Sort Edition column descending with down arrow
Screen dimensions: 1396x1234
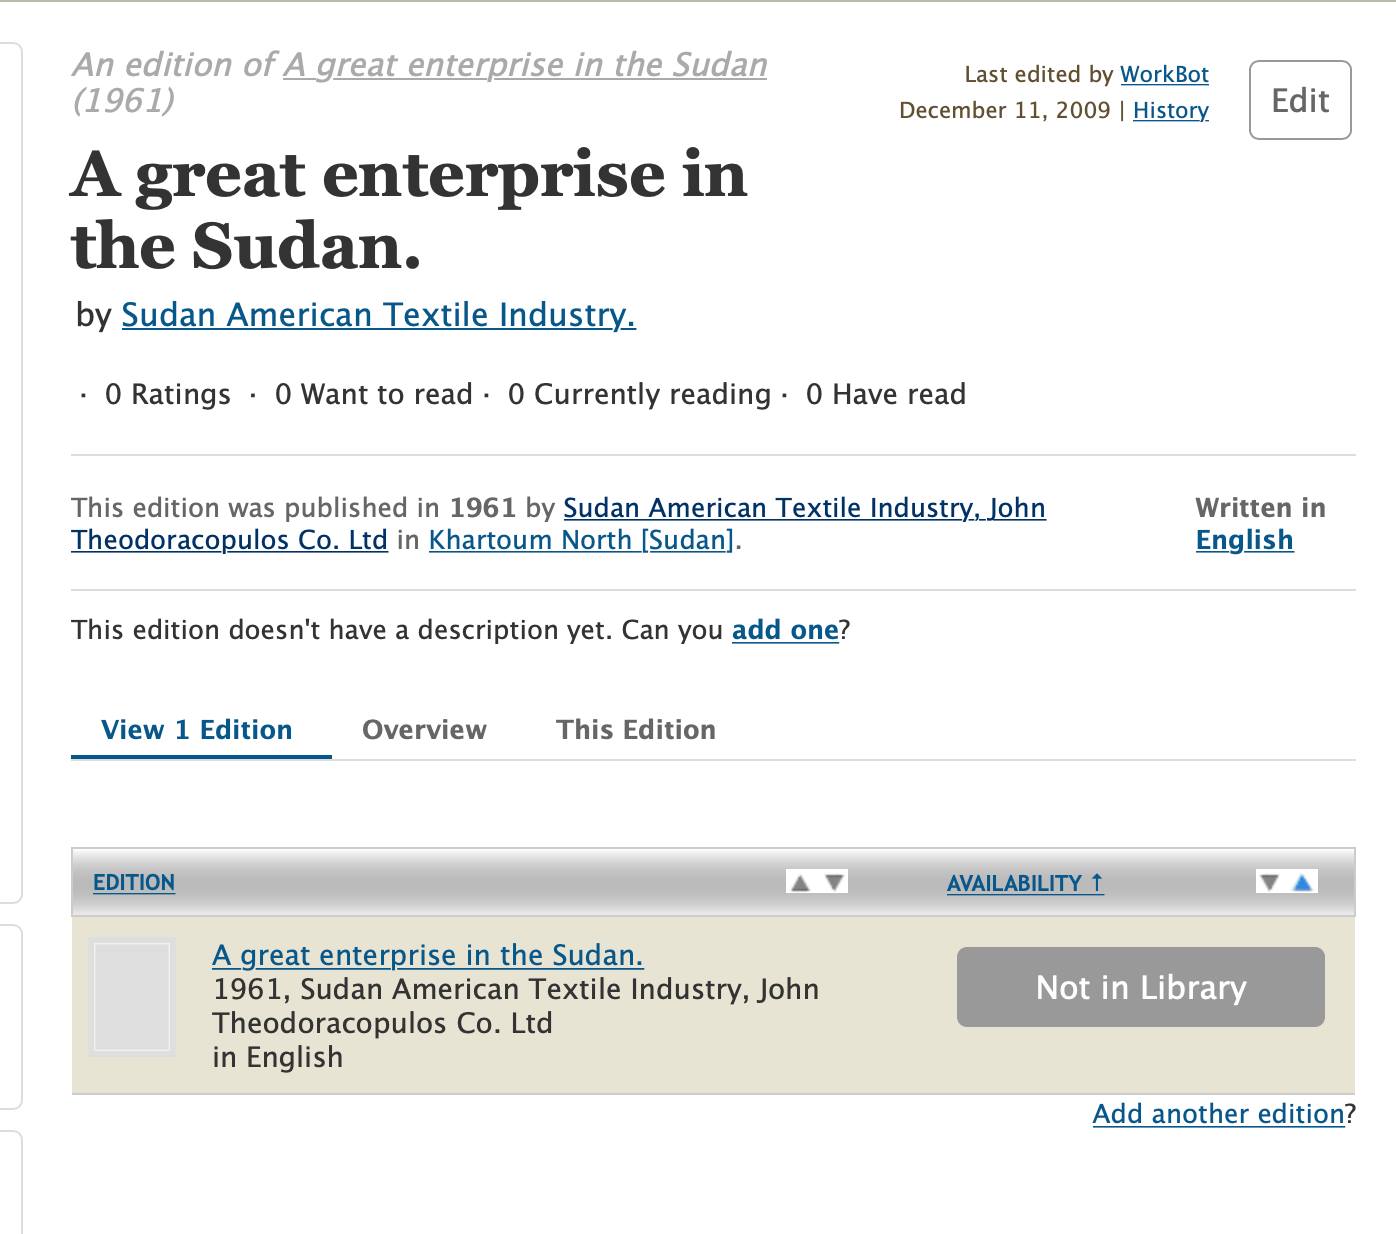[835, 882]
